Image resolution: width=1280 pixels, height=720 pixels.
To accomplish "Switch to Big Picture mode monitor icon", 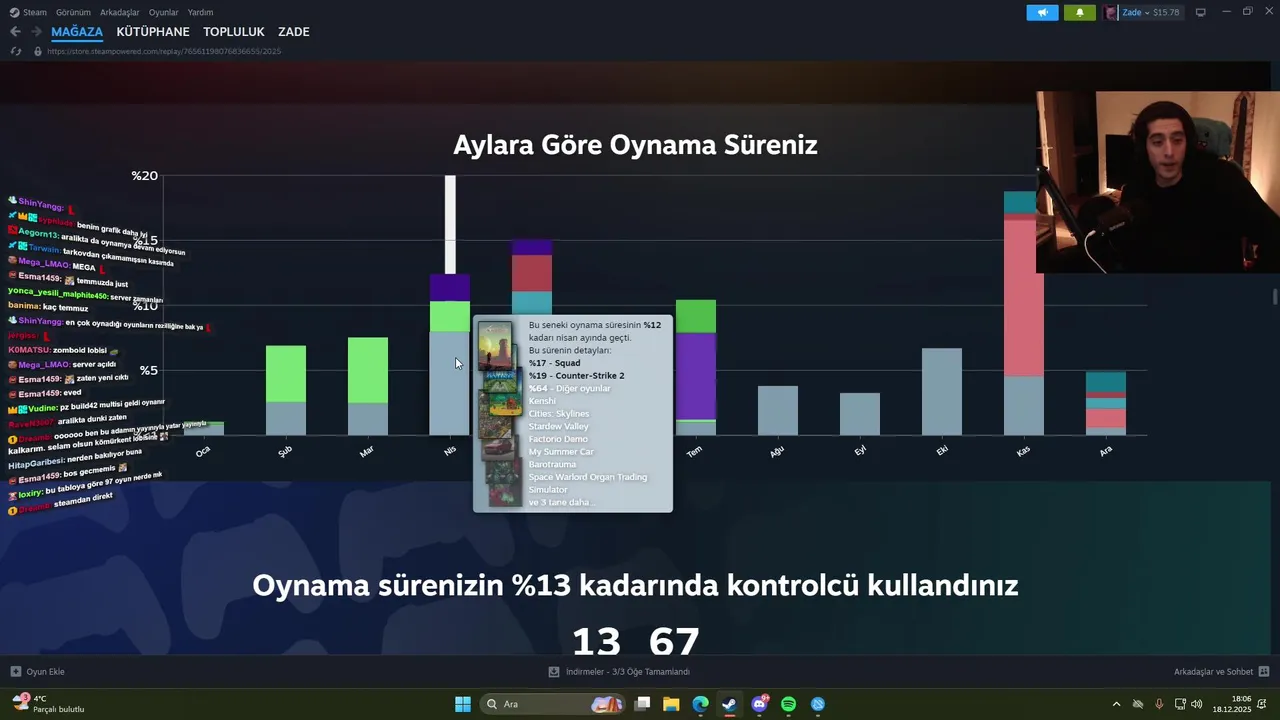I will [x=1200, y=12].
